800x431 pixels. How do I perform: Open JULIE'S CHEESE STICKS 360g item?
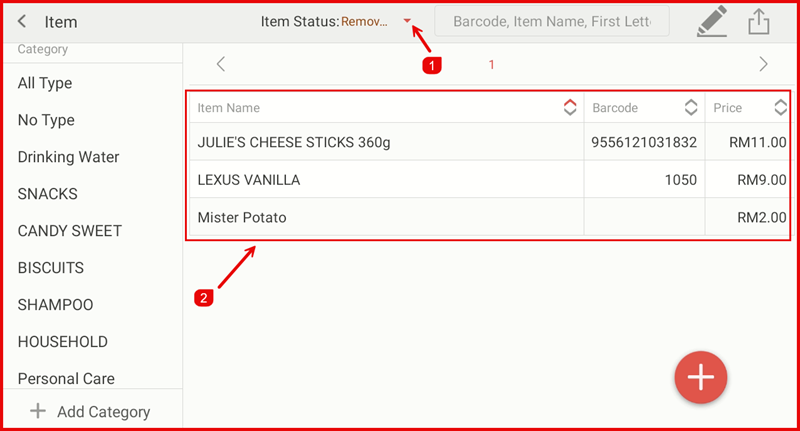[294, 142]
